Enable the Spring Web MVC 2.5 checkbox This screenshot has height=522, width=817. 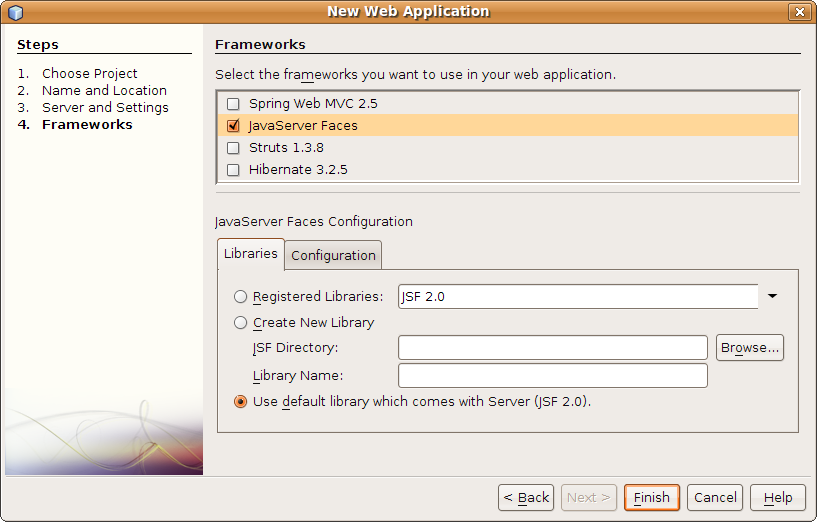(x=233, y=104)
